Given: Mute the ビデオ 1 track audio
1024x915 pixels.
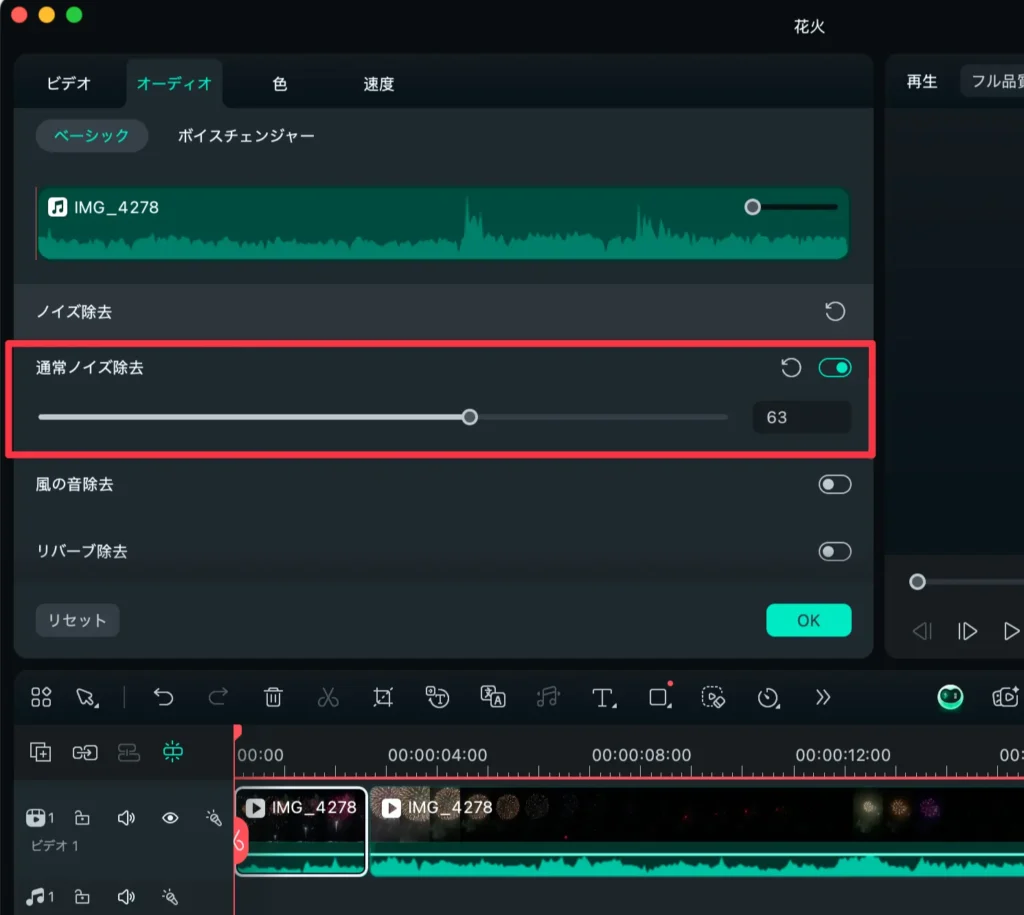Looking at the screenshot, I should 126,818.
